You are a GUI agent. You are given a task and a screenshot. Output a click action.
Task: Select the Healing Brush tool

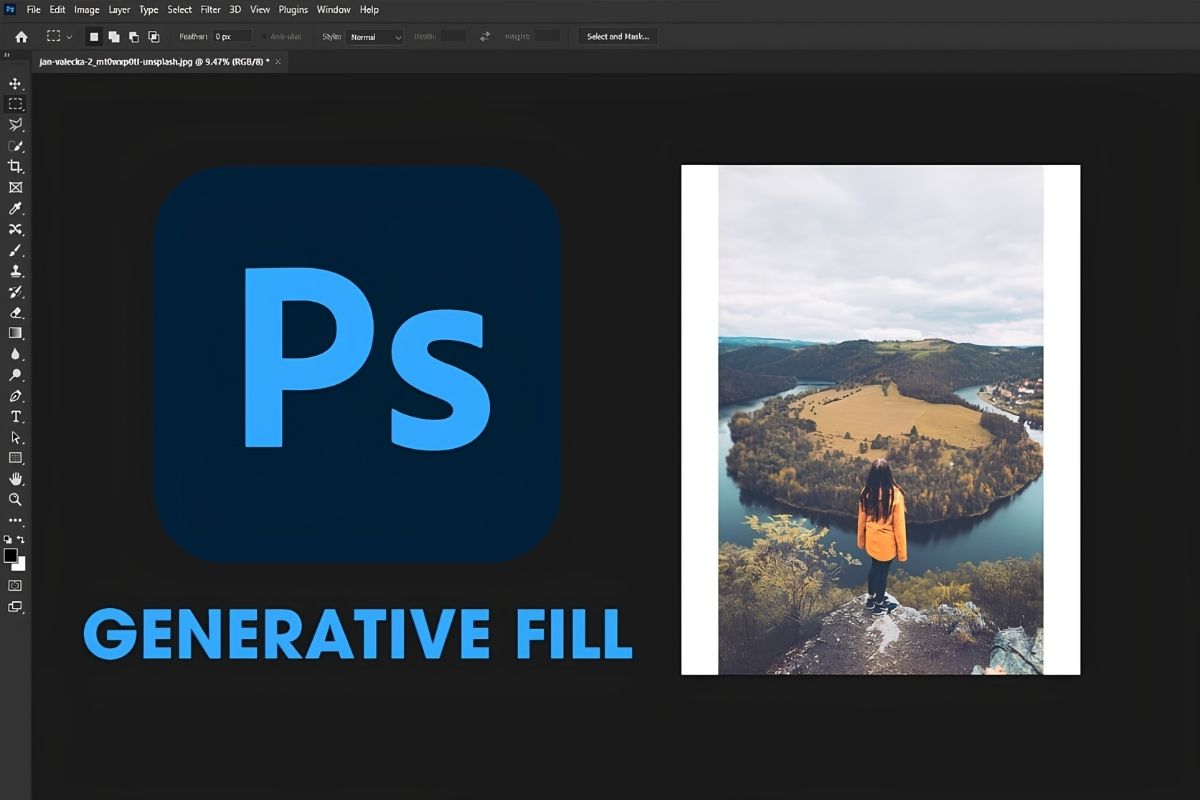[x=15, y=229]
